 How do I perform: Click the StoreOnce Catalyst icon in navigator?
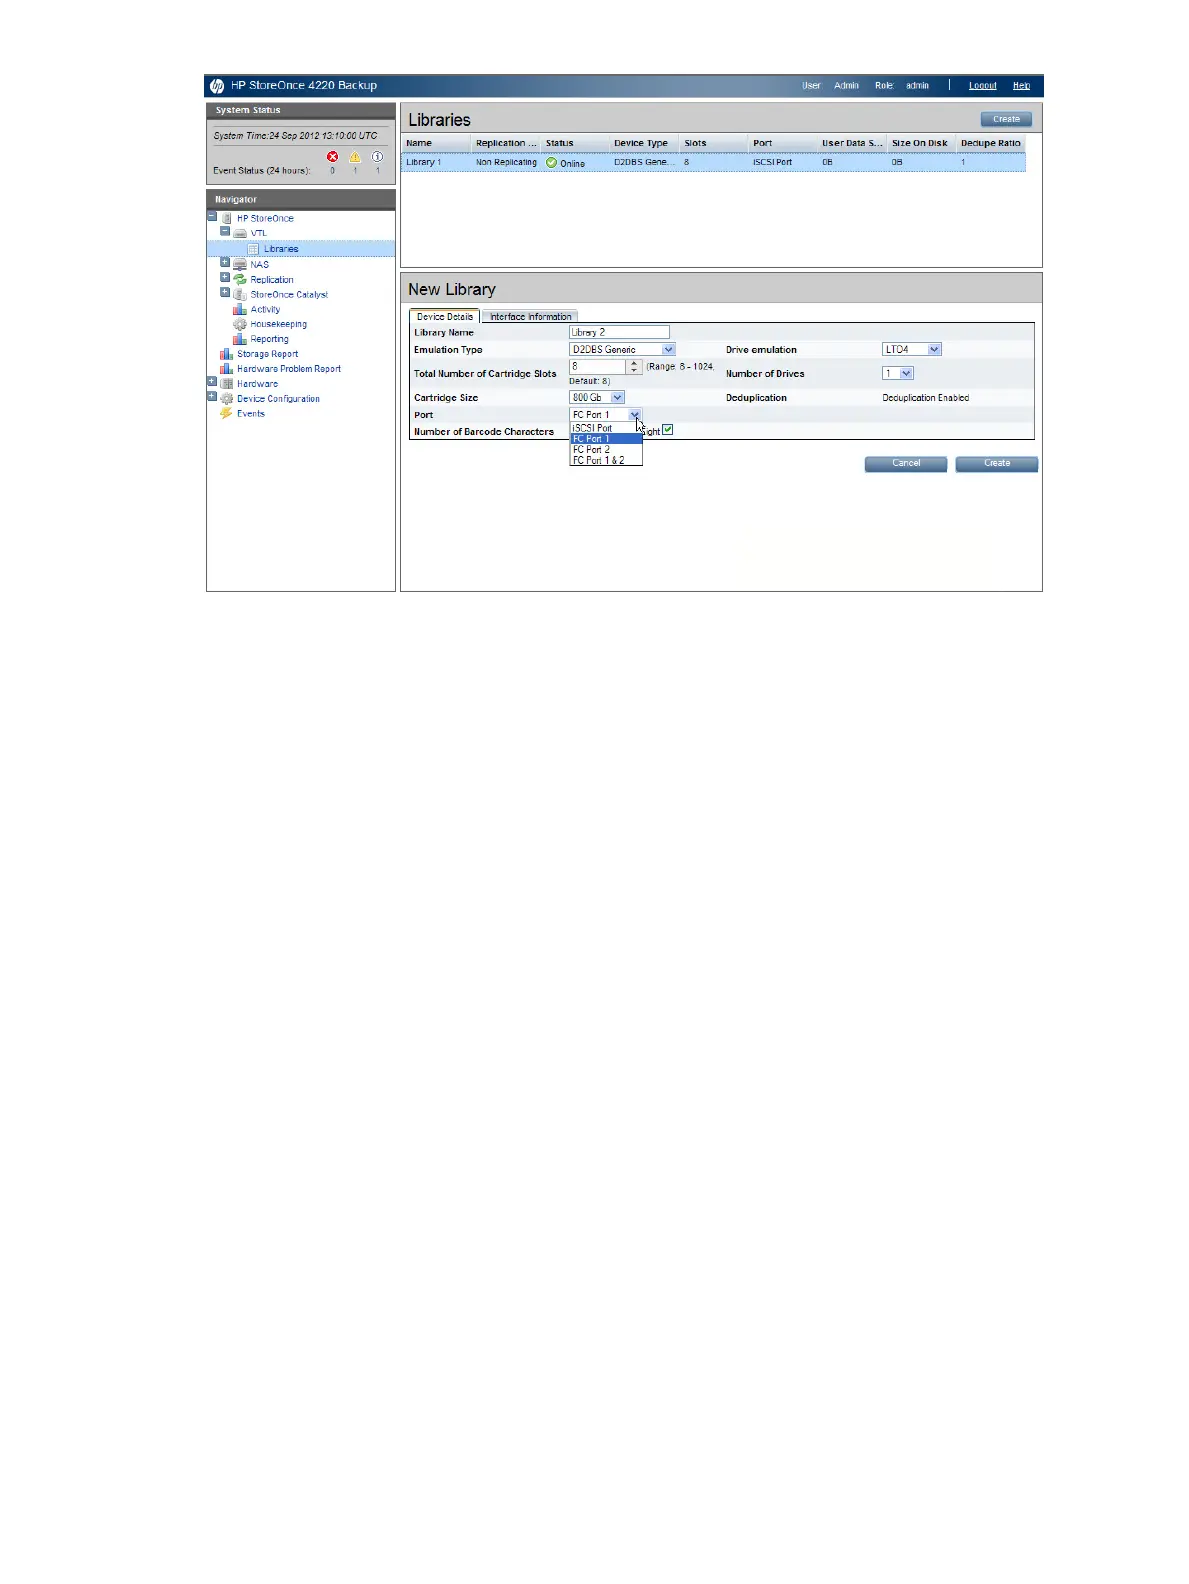[x=240, y=295]
